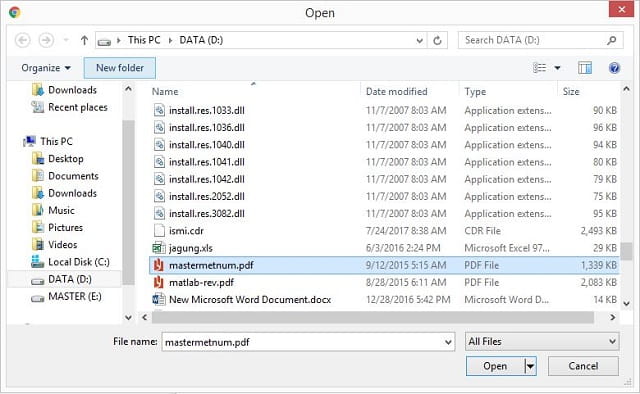Click the horizontal scrollbar of file list

[x=373, y=317]
